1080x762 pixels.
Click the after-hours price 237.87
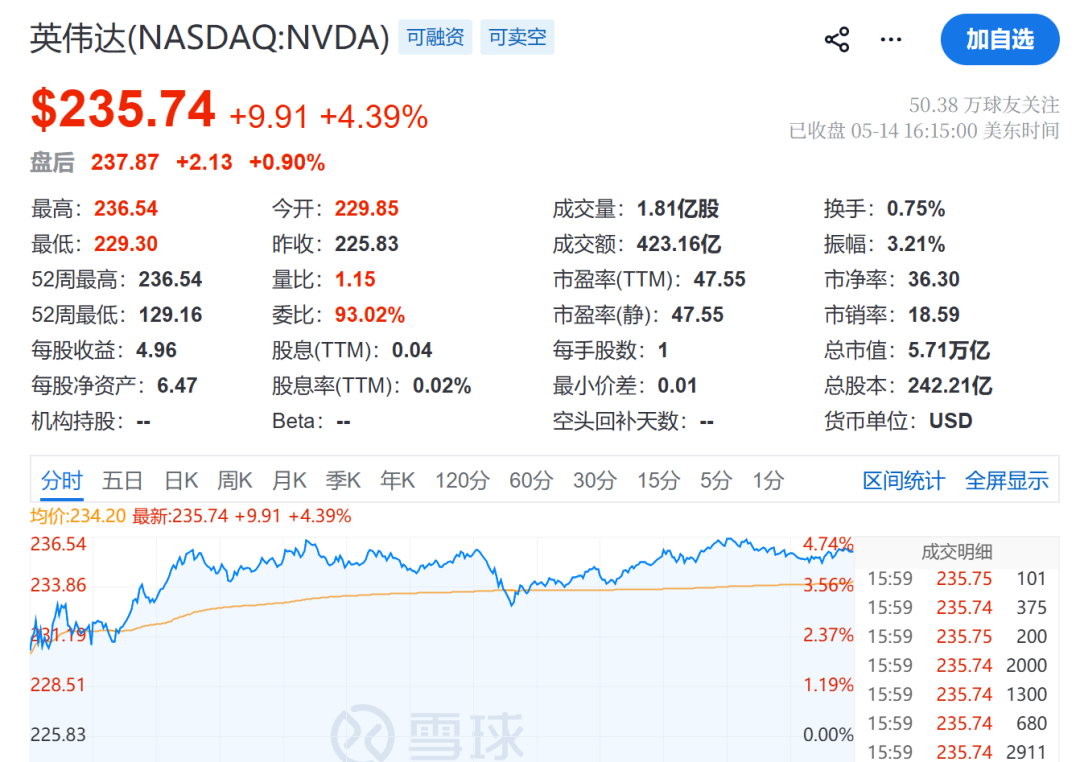(125, 163)
